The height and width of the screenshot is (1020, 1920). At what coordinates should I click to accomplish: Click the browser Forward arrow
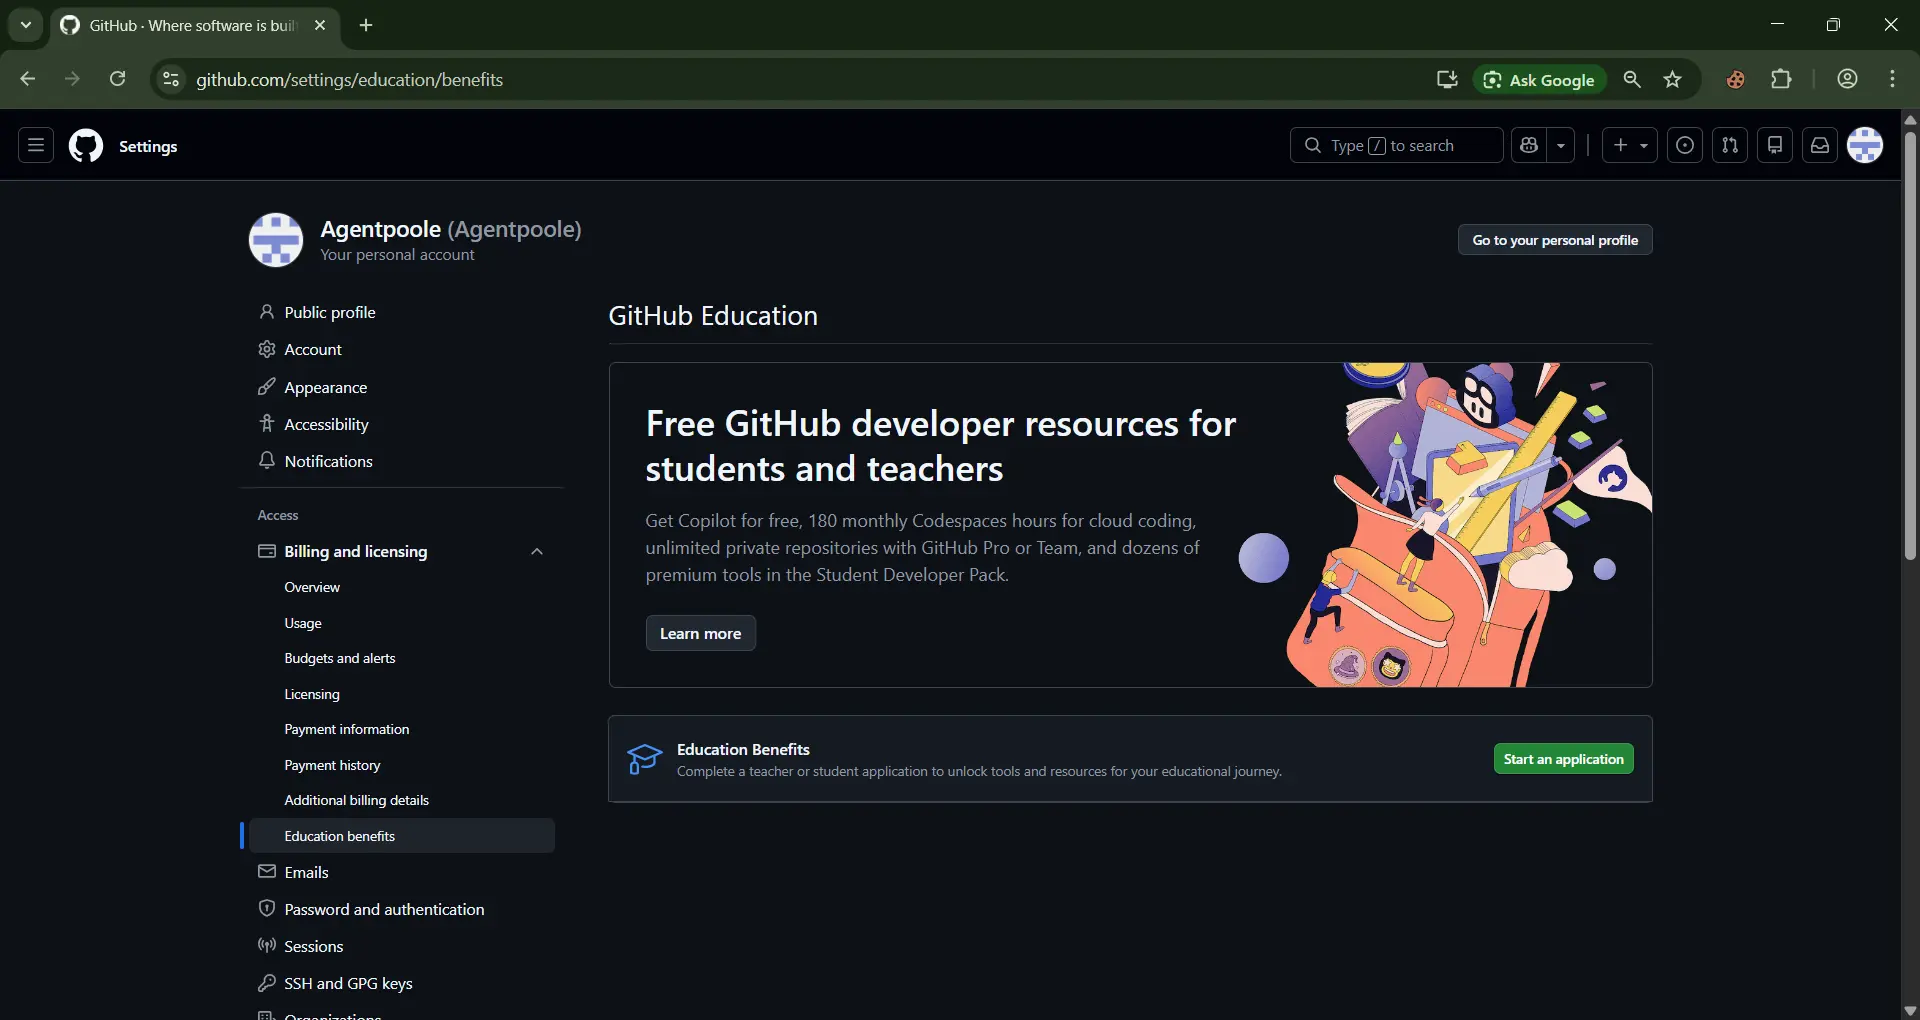pos(72,79)
